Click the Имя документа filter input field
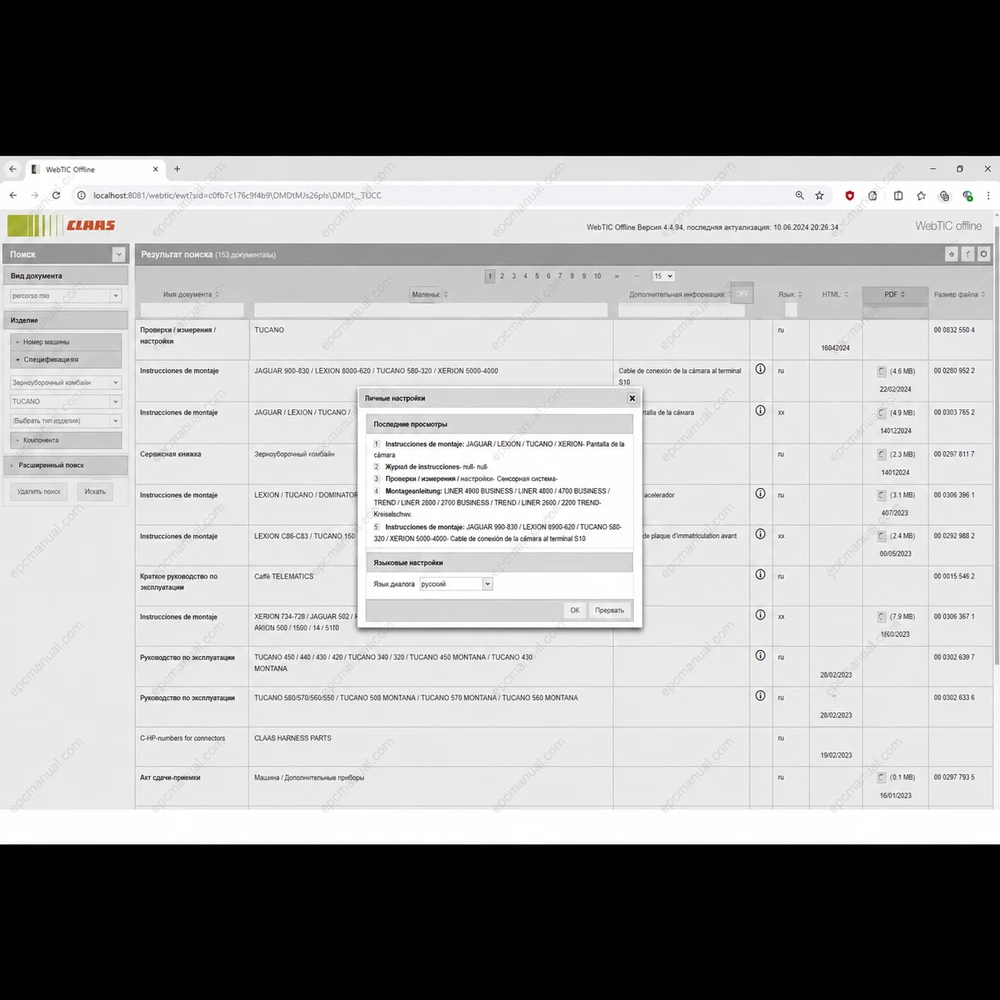1000x1000 pixels. point(192,310)
